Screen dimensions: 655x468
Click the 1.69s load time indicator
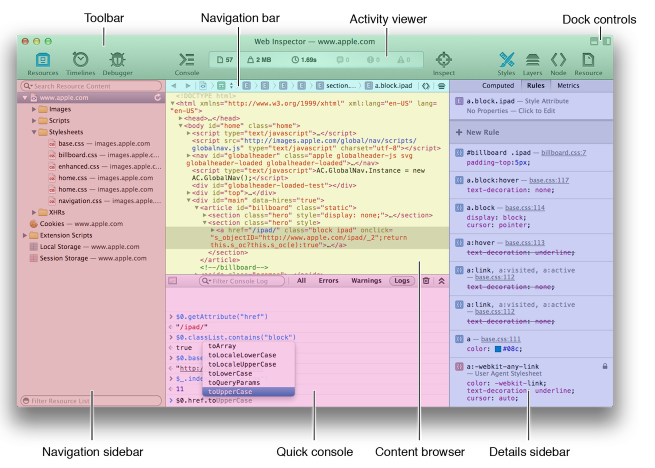[304, 60]
